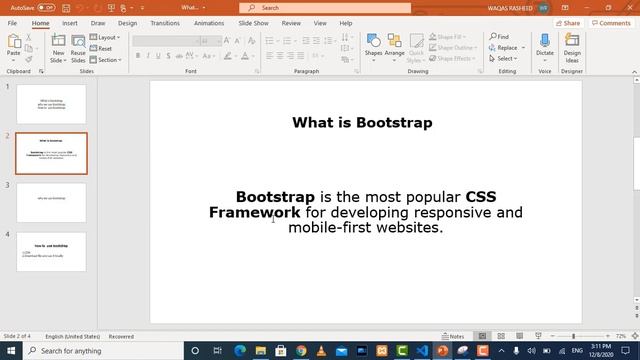Switch to the Insert tab

pyautogui.click(x=70, y=23)
